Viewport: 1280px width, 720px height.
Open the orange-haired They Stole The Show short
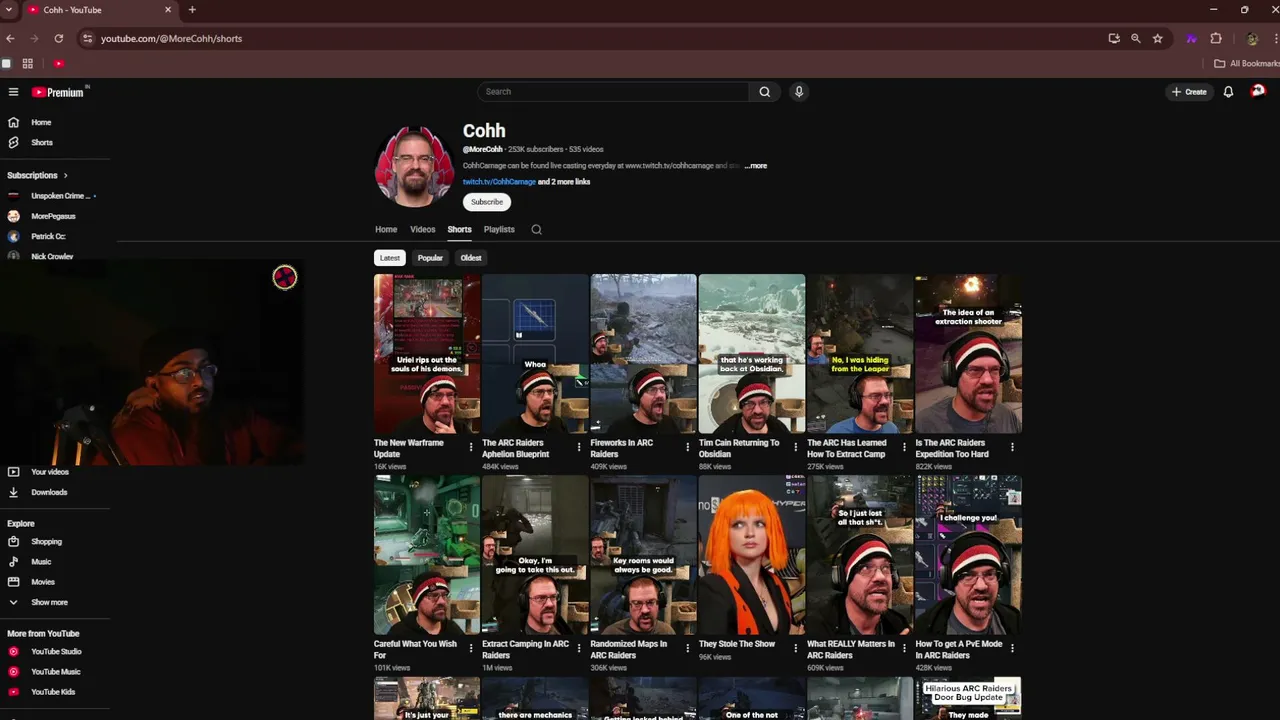(752, 555)
